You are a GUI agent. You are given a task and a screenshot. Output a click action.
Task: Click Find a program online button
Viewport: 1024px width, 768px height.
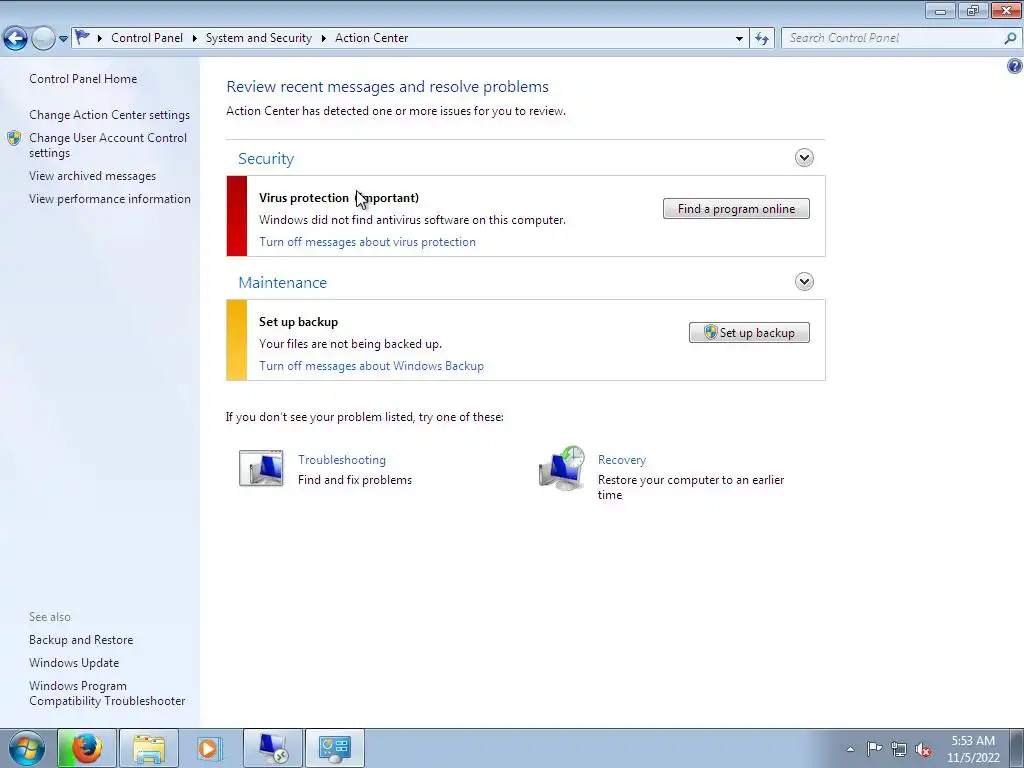pos(736,209)
